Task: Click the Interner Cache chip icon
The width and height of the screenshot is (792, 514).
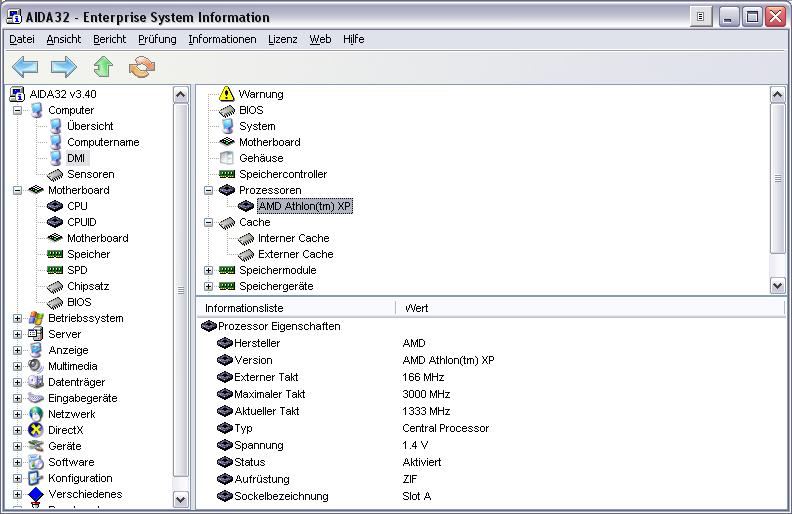Action: (x=246, y=239)
